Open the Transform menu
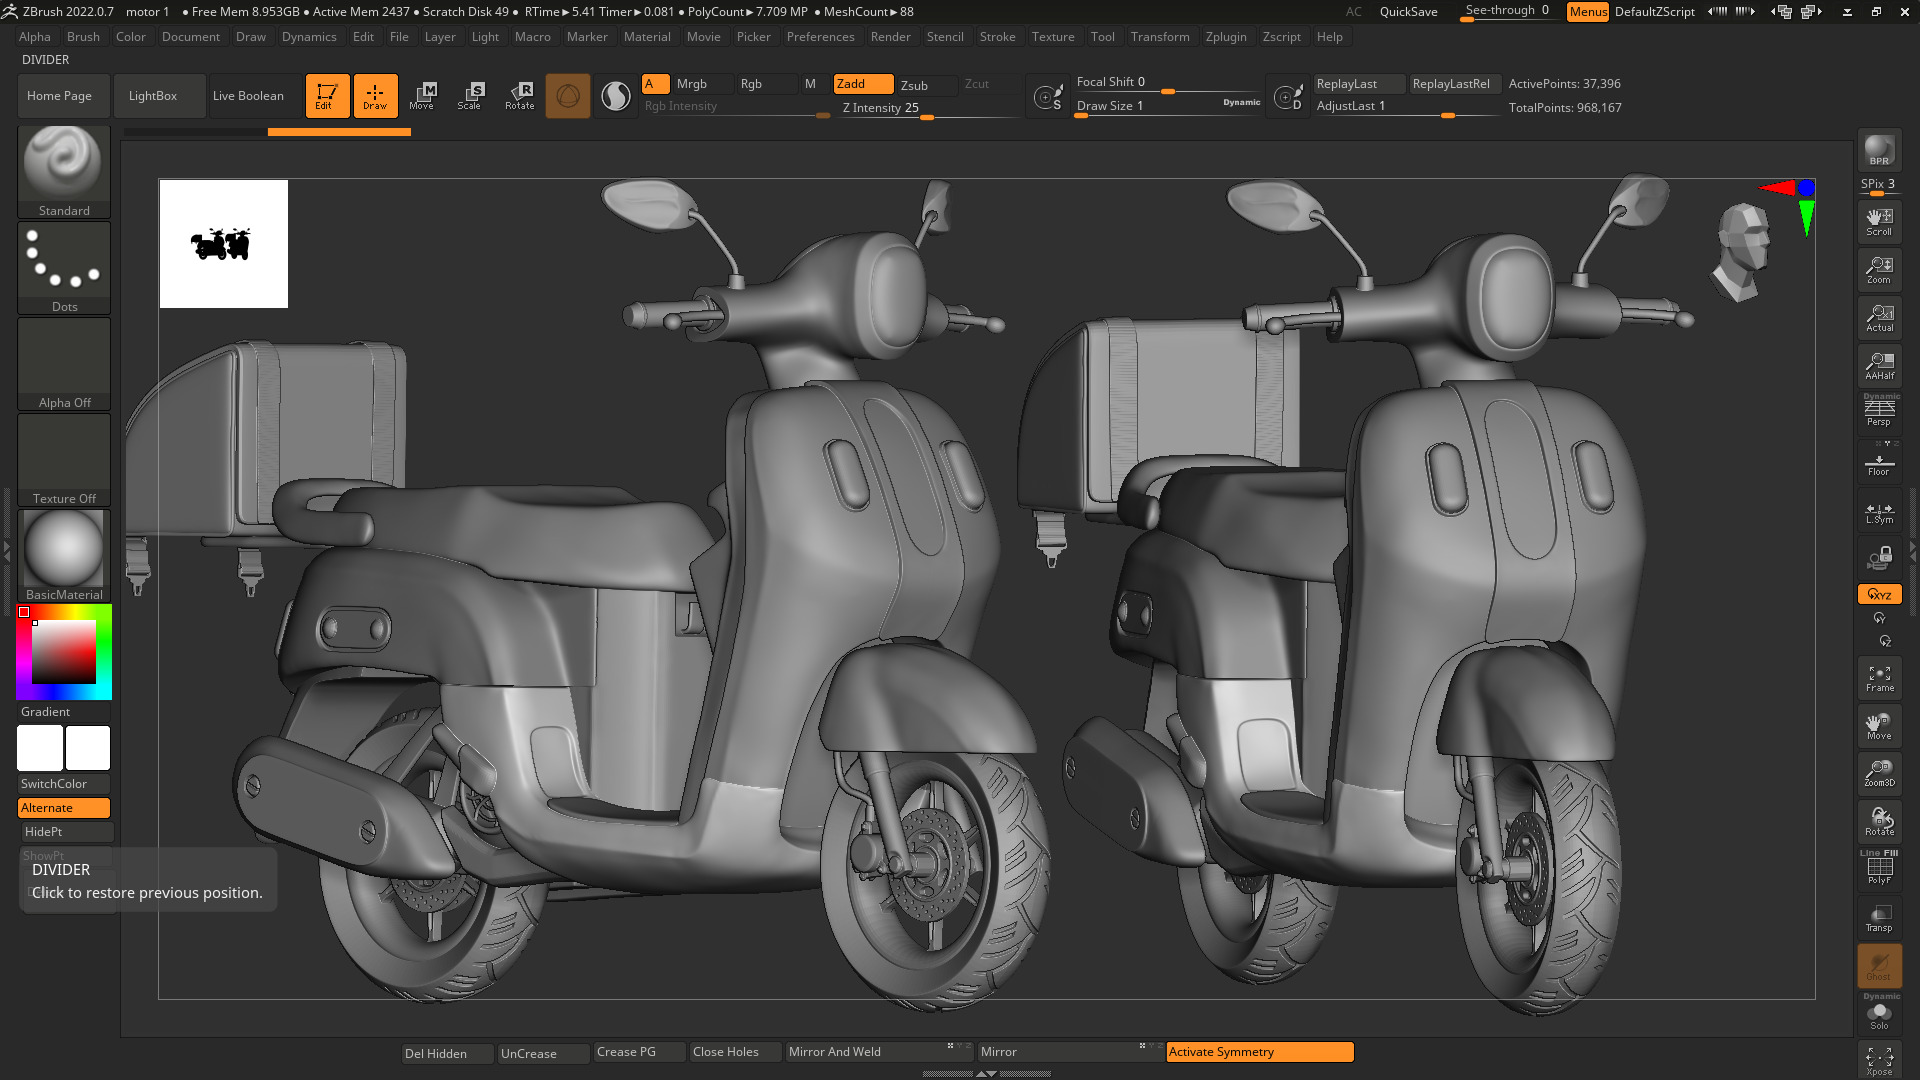1920x1080 pixels. pyautogui.click(x=1160, y=37)
